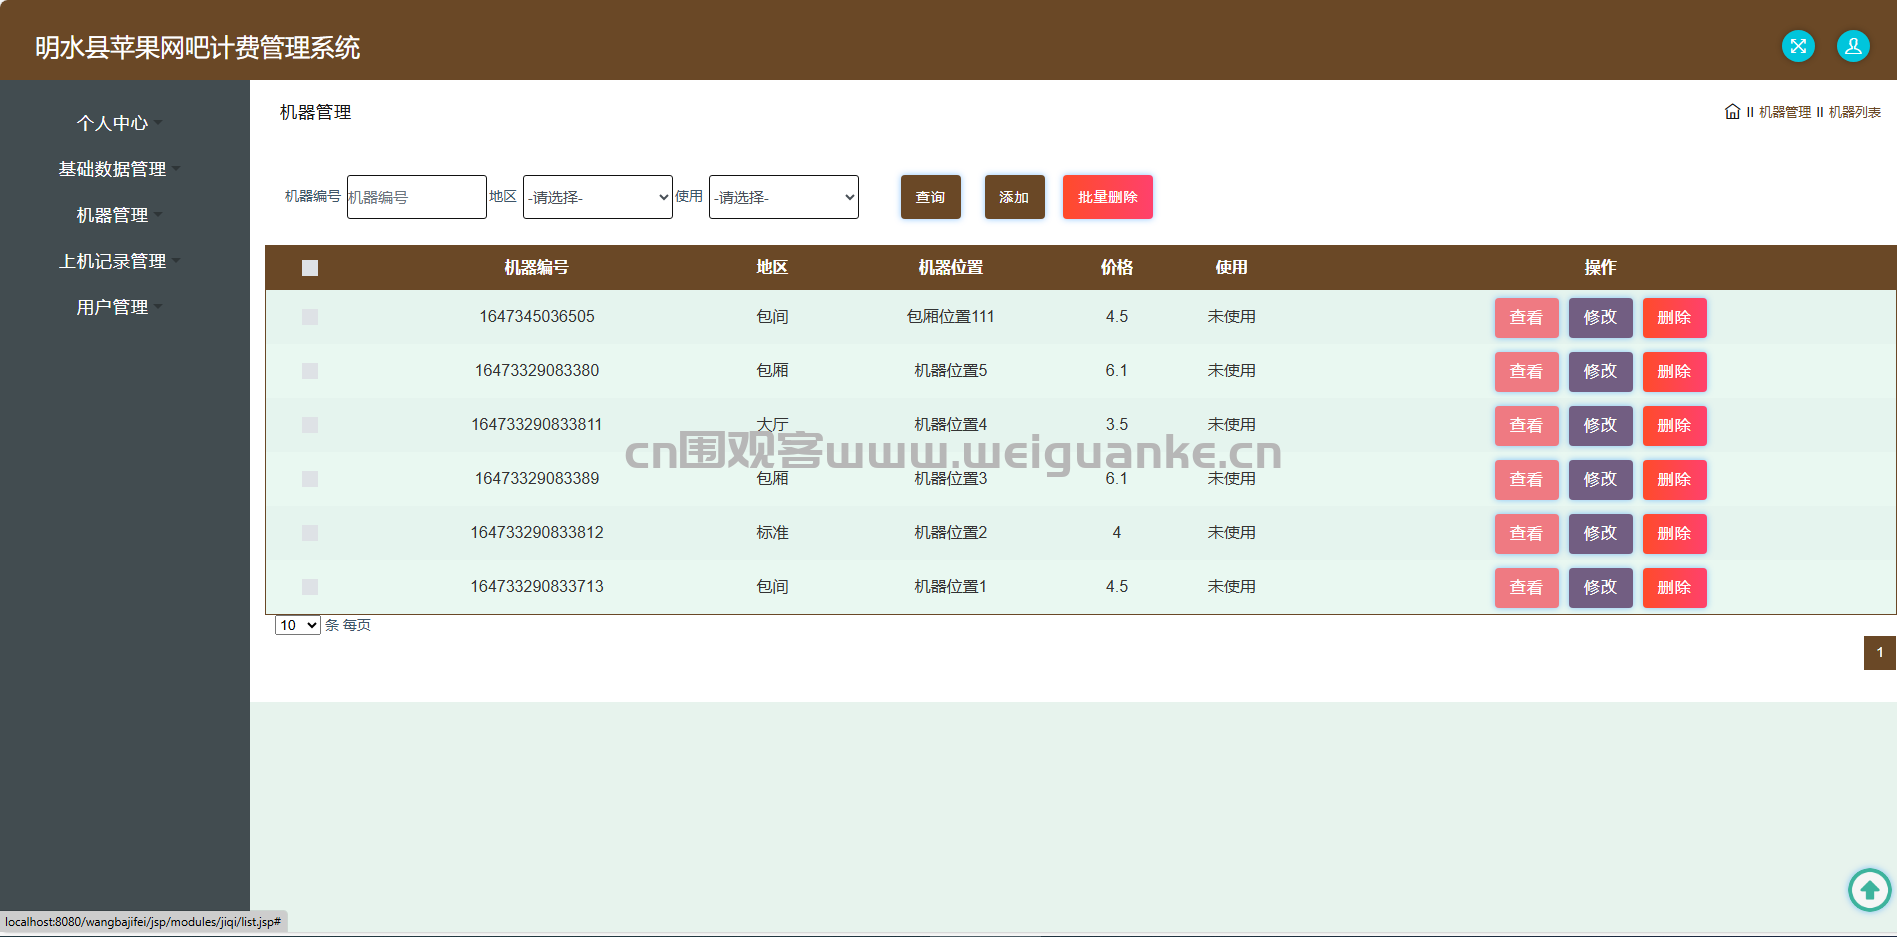Click the 机器管理 breadcrumb link
1897x937 pixels.
[1785, 112]
